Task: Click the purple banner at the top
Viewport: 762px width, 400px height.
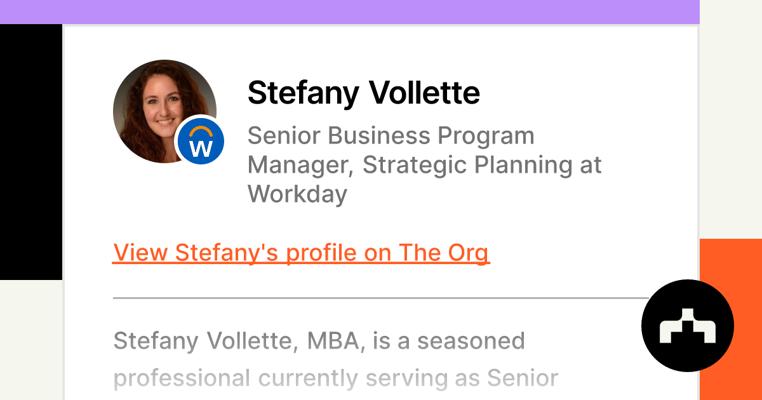Action: pyautogui.click(x=349, y=11)
